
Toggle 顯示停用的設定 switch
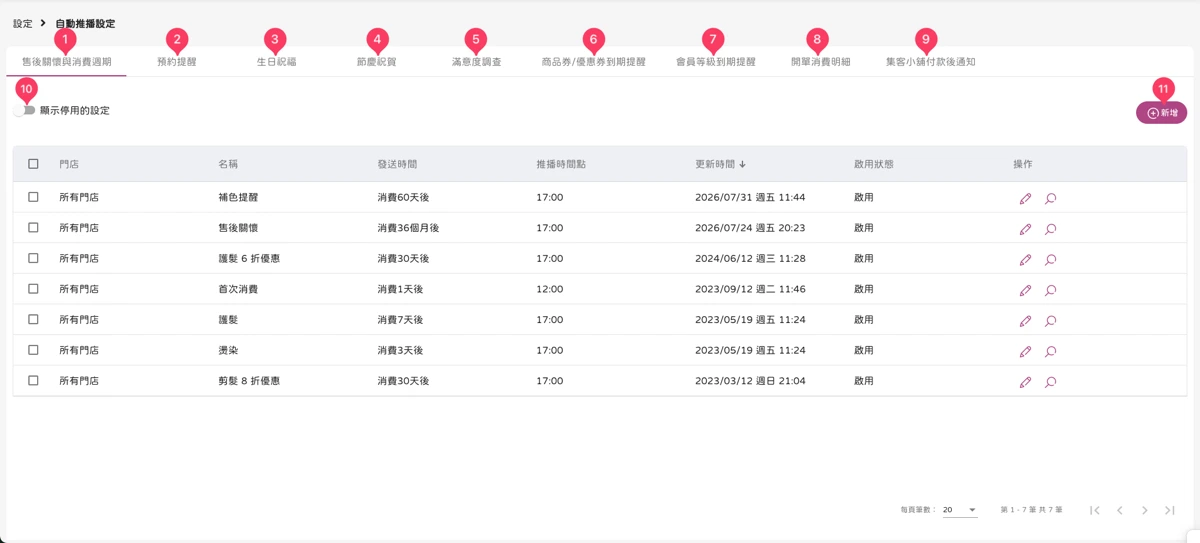[x=25, y=110]
